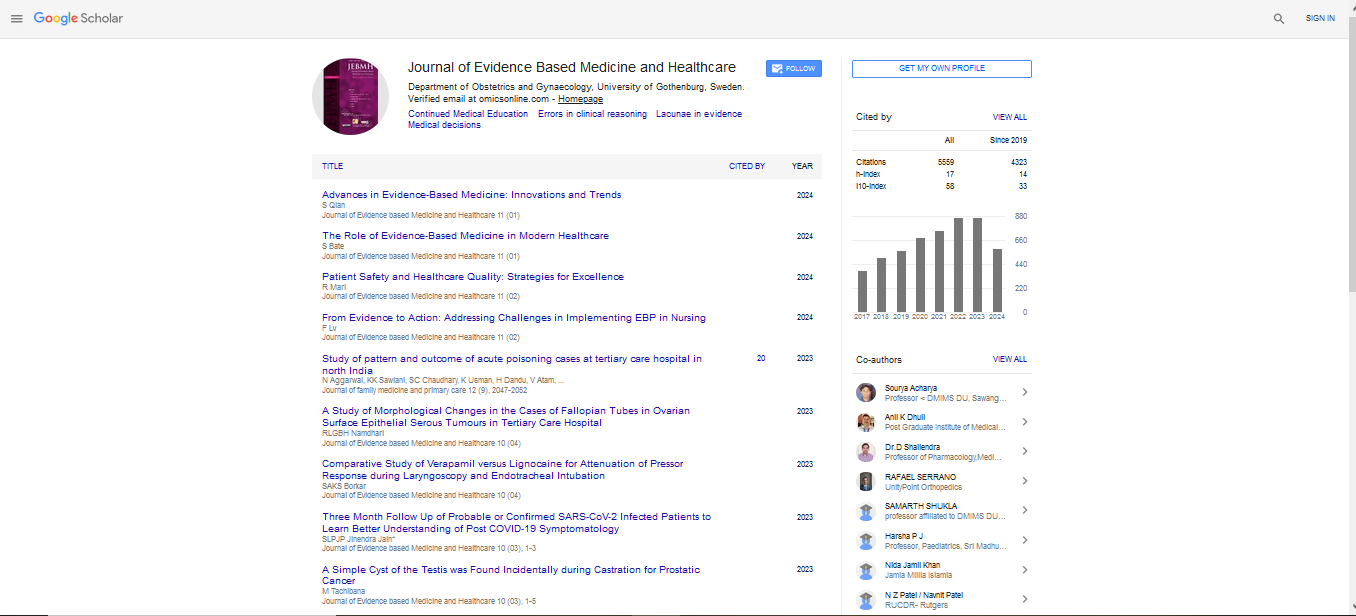This screenshot has width=1356, height=616.
Task: Open article on acute poisoning cases in north India
Action: 512,365
